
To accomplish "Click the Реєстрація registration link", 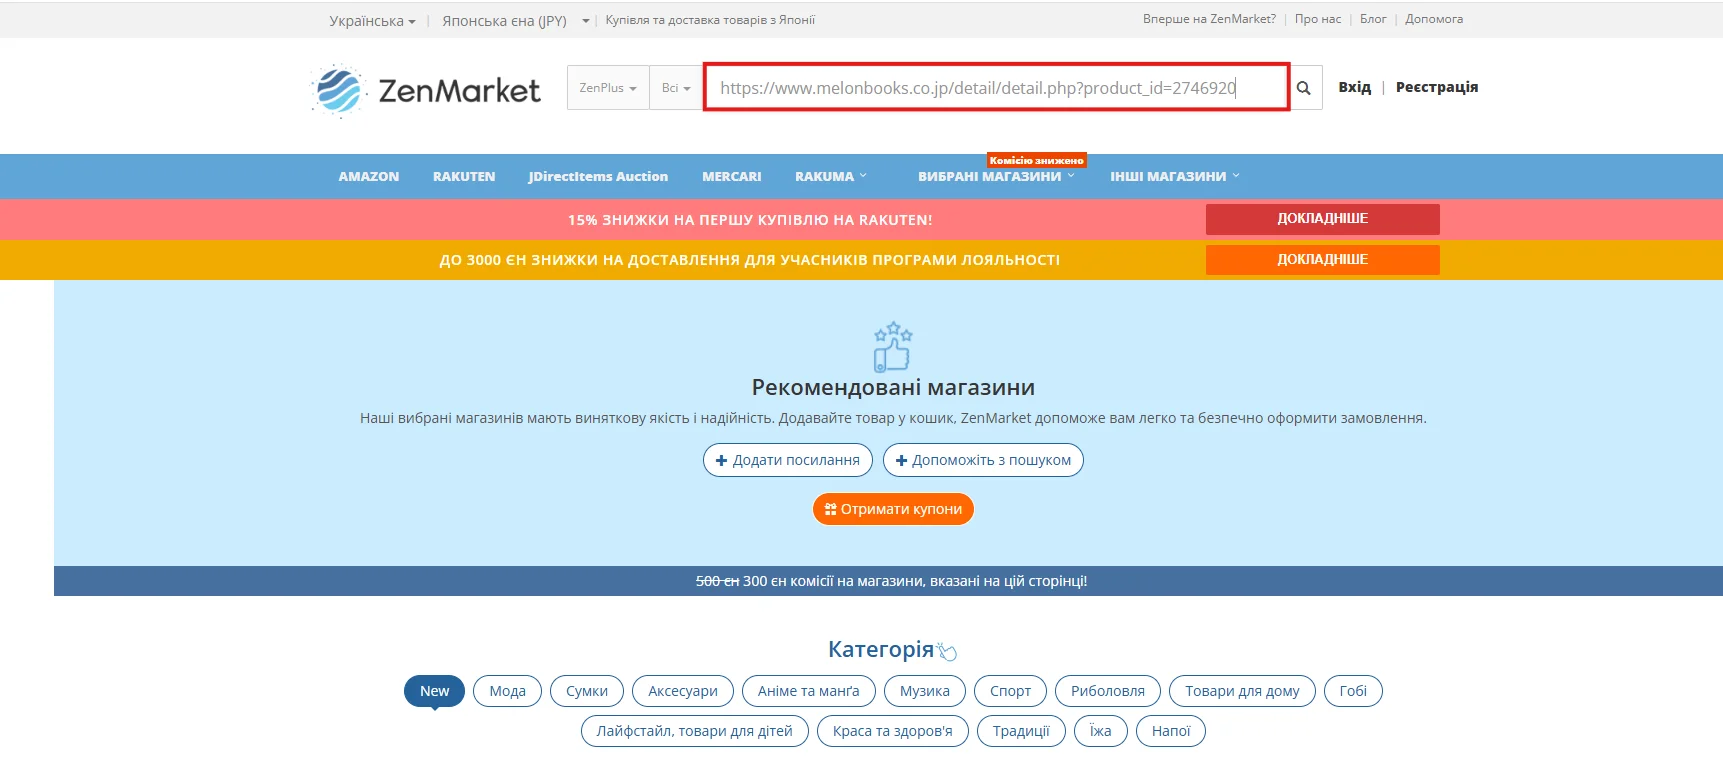I will click(1437, 87).
